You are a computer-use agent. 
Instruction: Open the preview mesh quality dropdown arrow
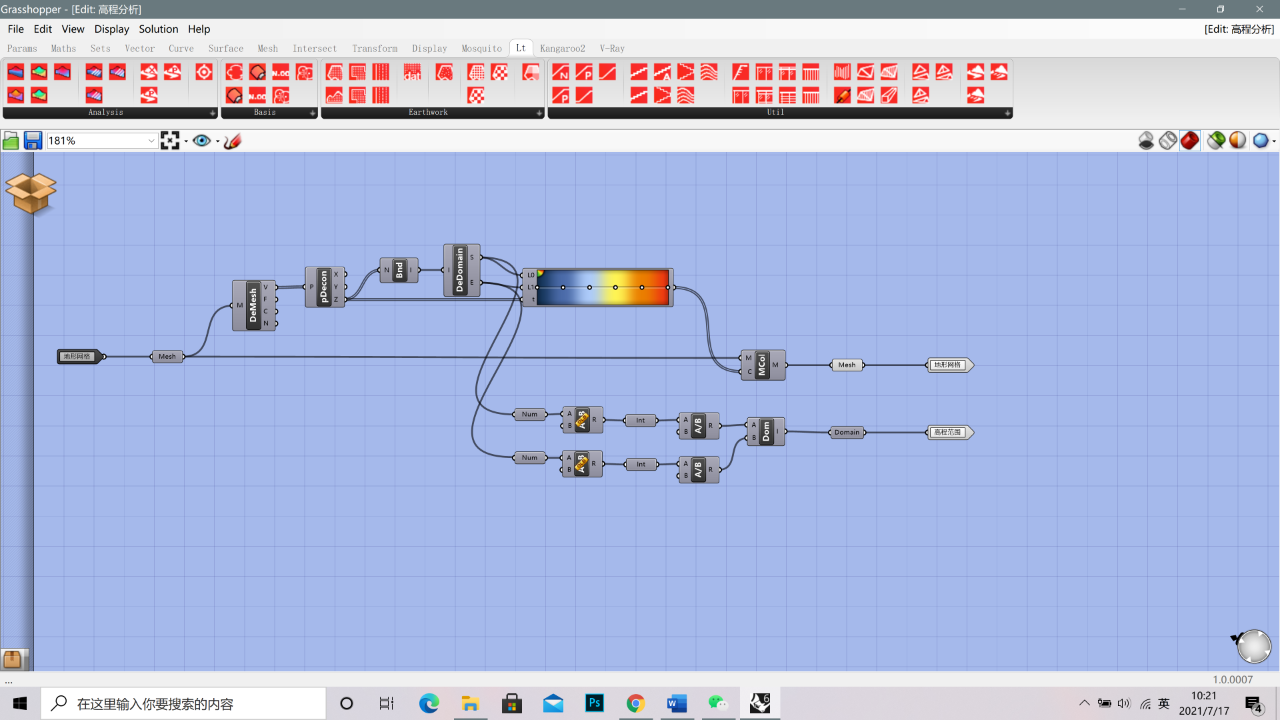coord(1274,141)
